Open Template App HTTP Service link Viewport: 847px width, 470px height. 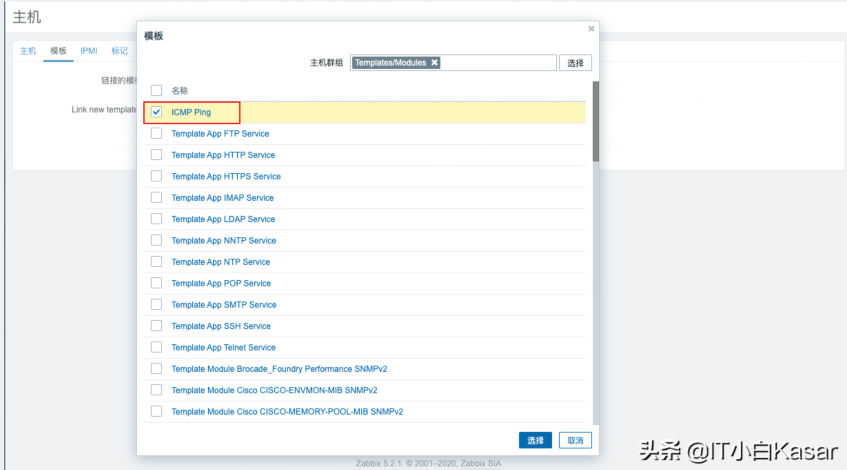pyautogui.click(x=223, y=155)
